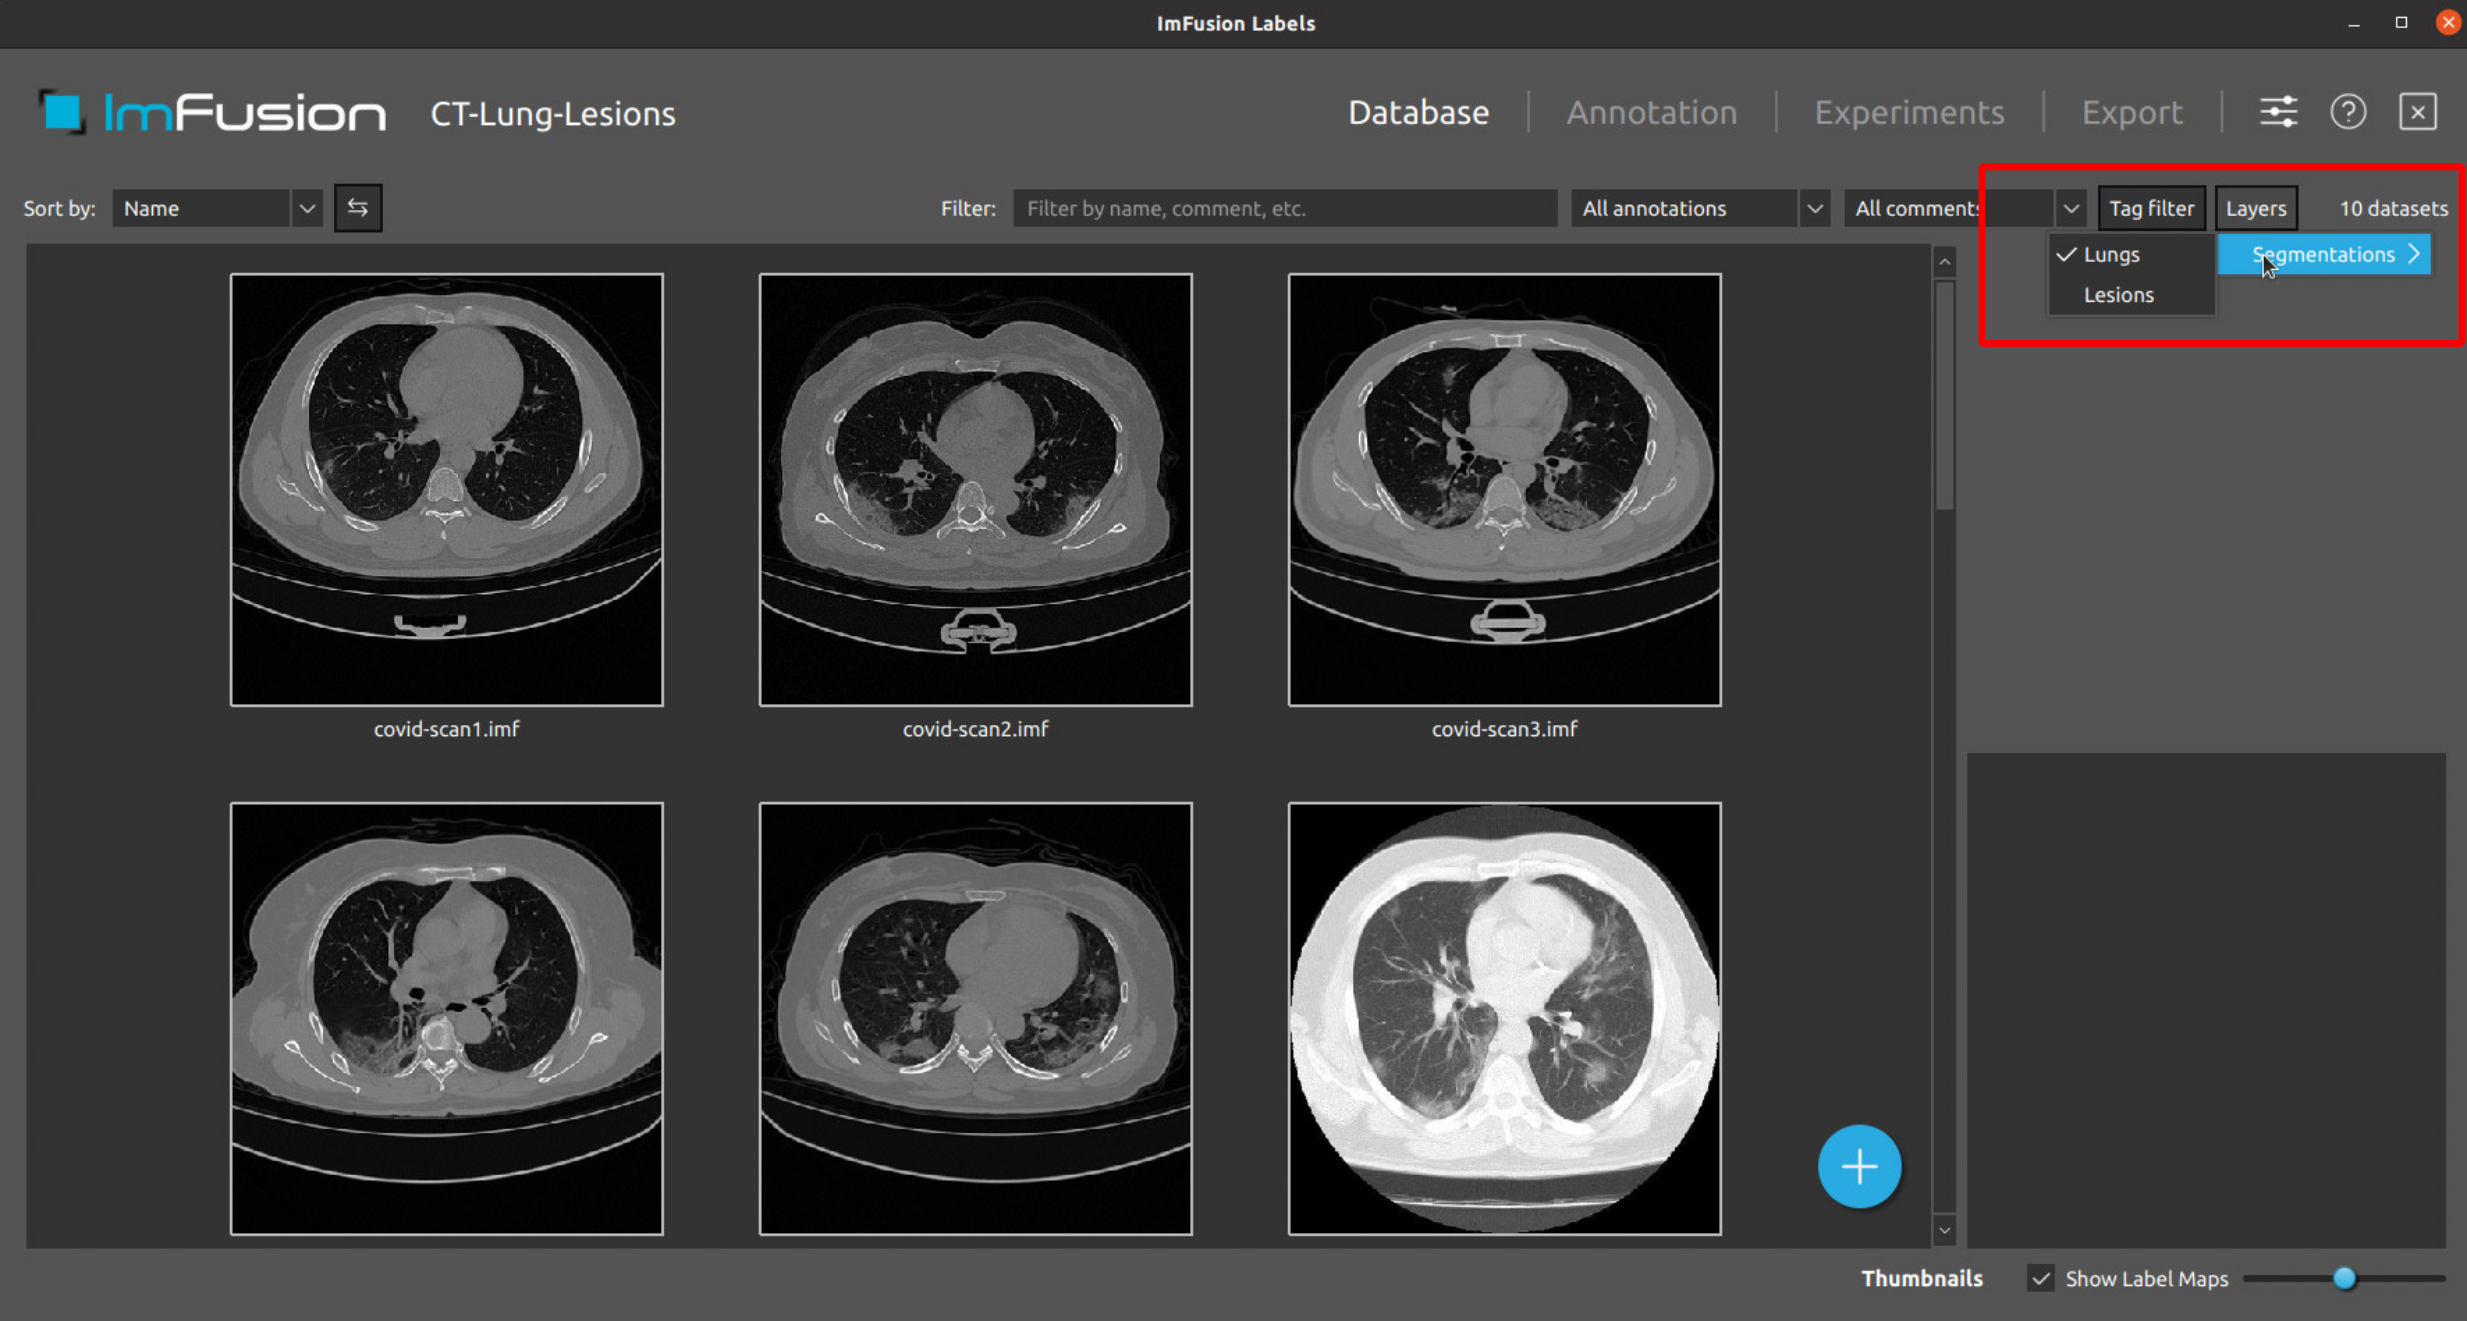This screenshot has height=1321, width=2467.
Task: Click the Filter by name input field
Action: 1285,208
